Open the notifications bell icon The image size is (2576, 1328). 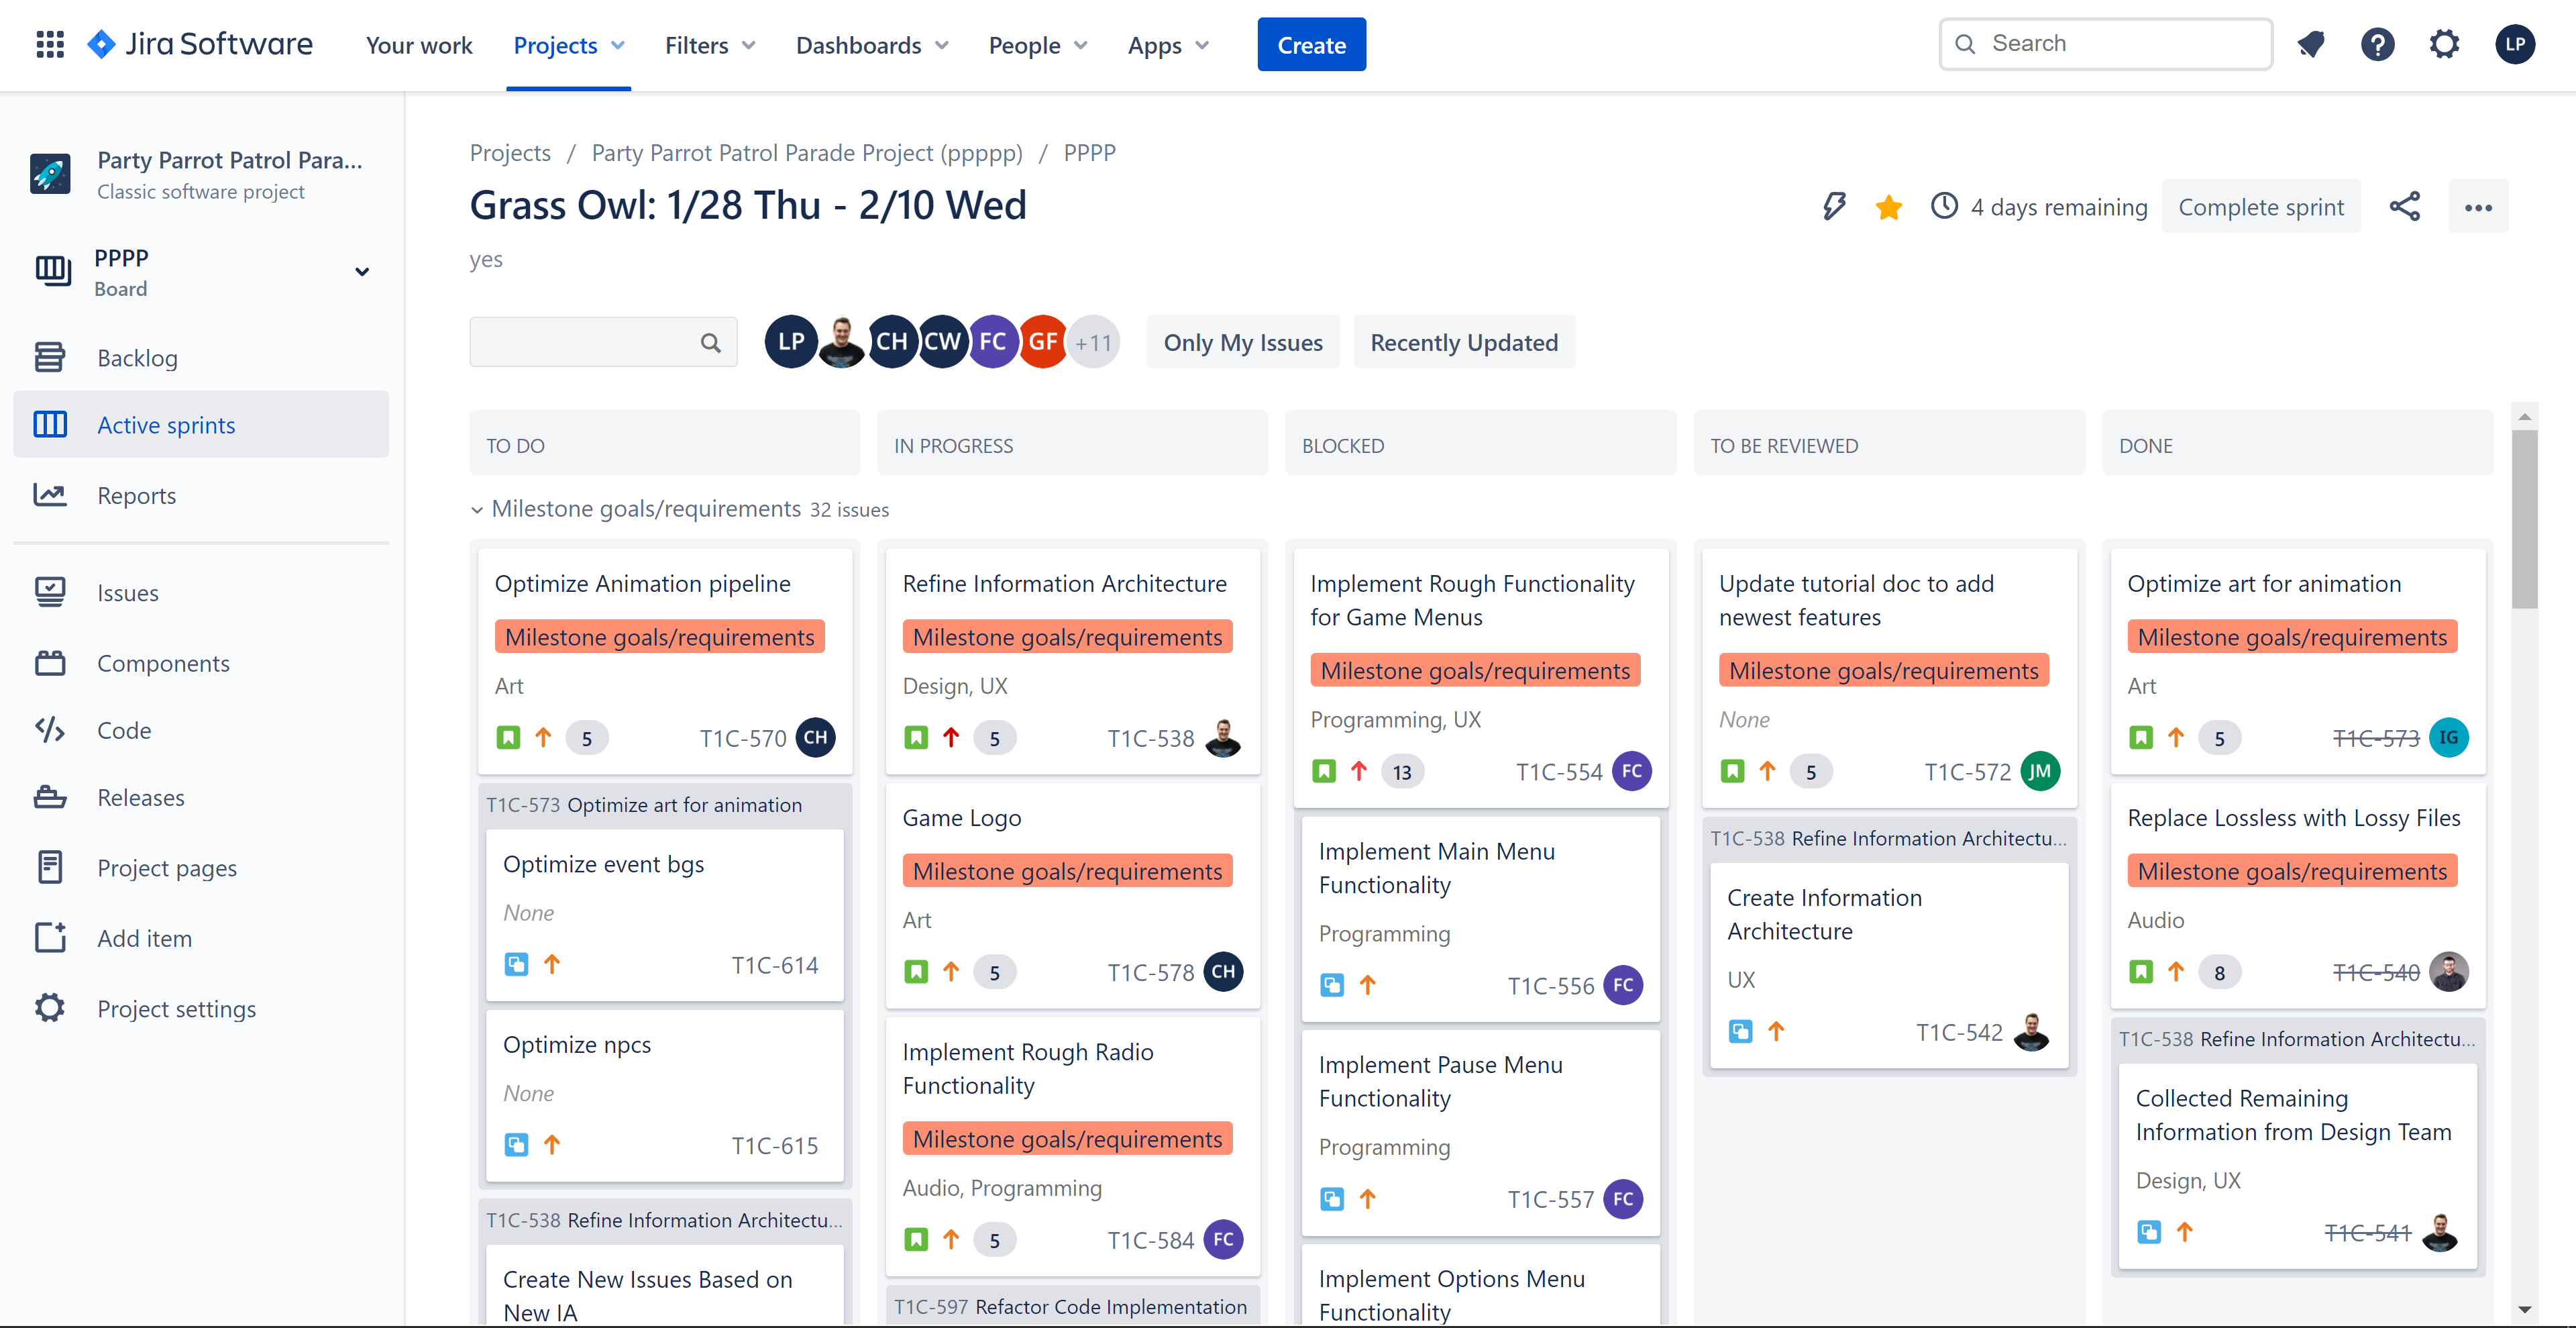[2310, 44]
